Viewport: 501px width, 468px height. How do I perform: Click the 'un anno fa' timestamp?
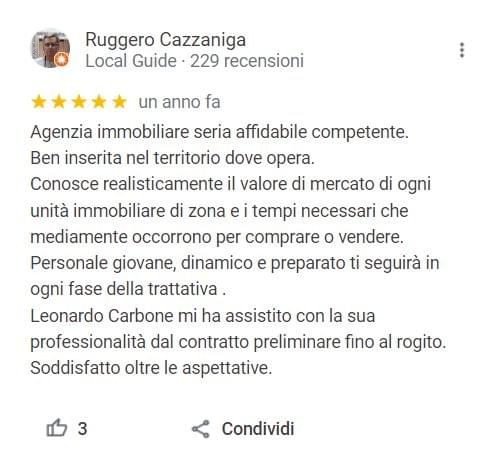[x=179, y=102]
